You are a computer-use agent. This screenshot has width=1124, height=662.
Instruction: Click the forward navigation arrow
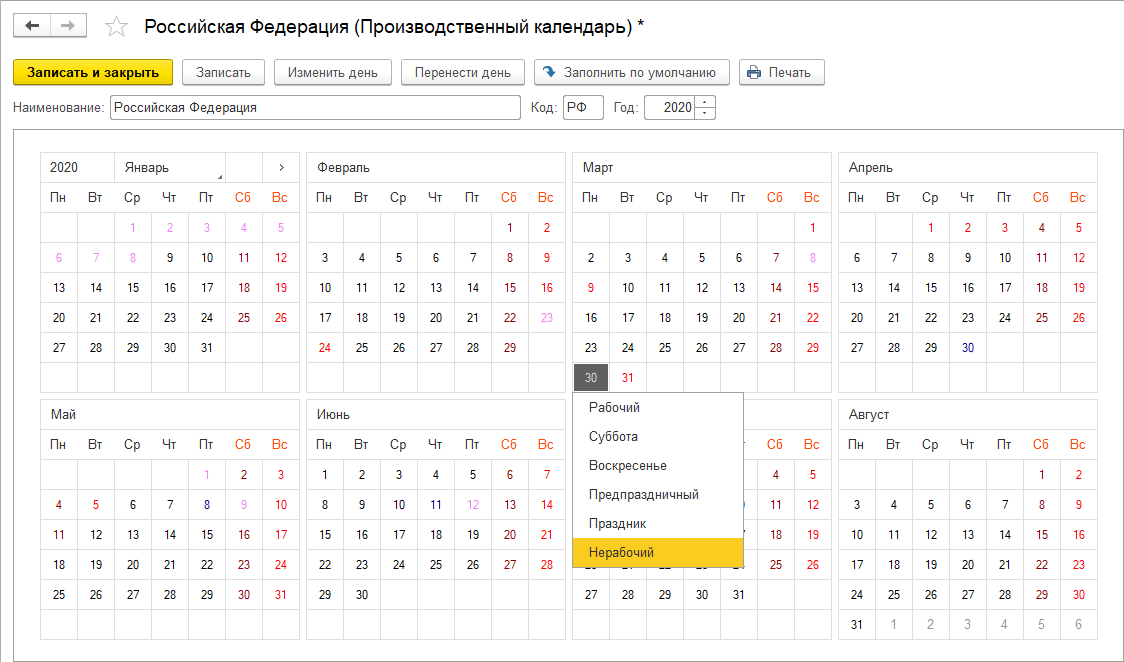(68, 26)
